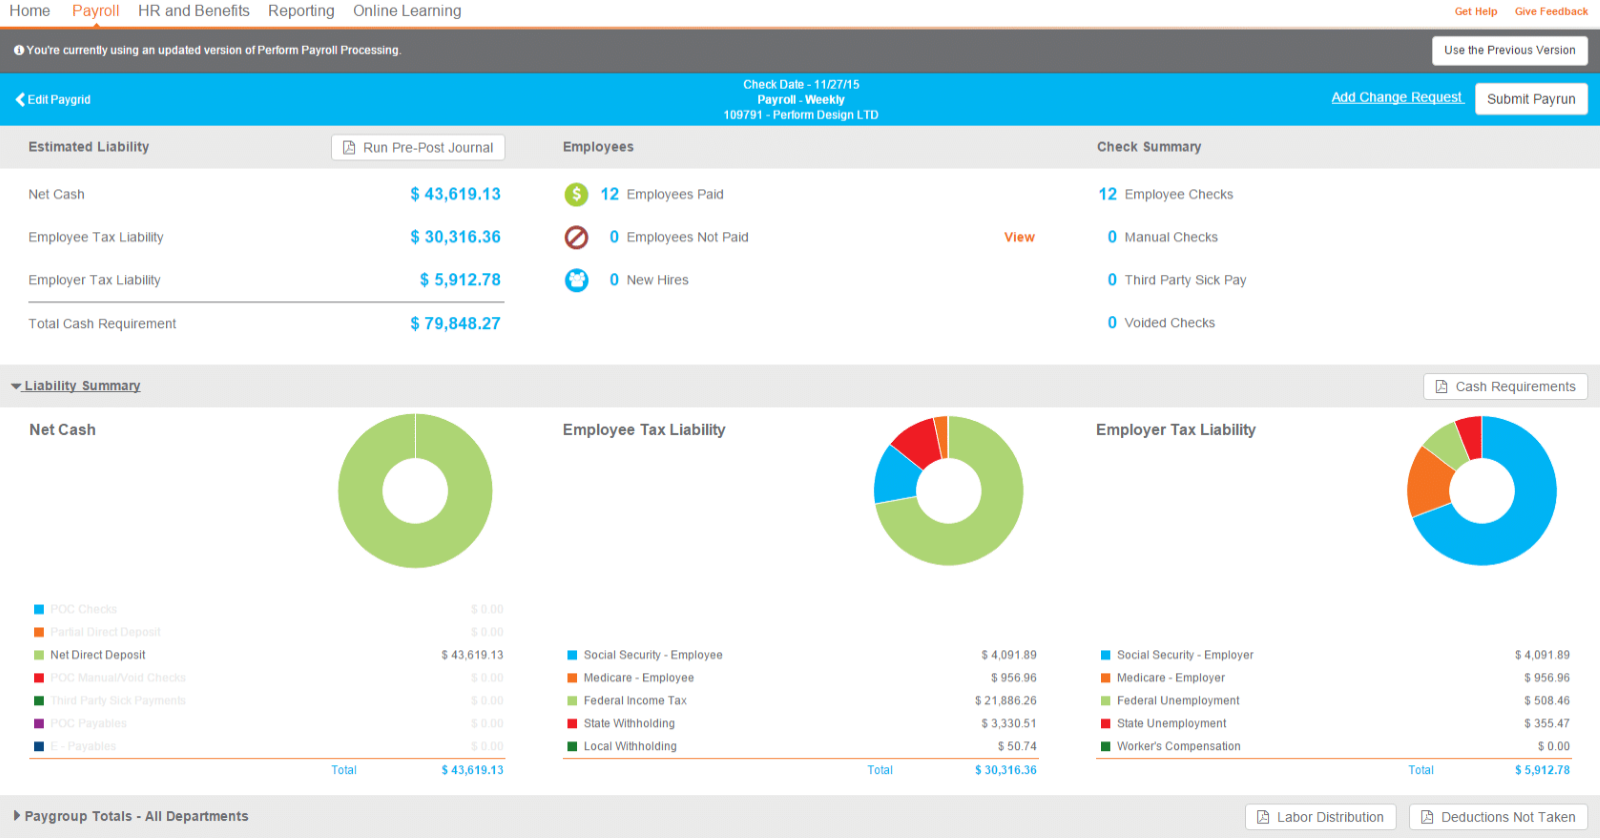
Task: Click Employee Tax Liability amount $ 30,316.36
Action: click(455, 237)
